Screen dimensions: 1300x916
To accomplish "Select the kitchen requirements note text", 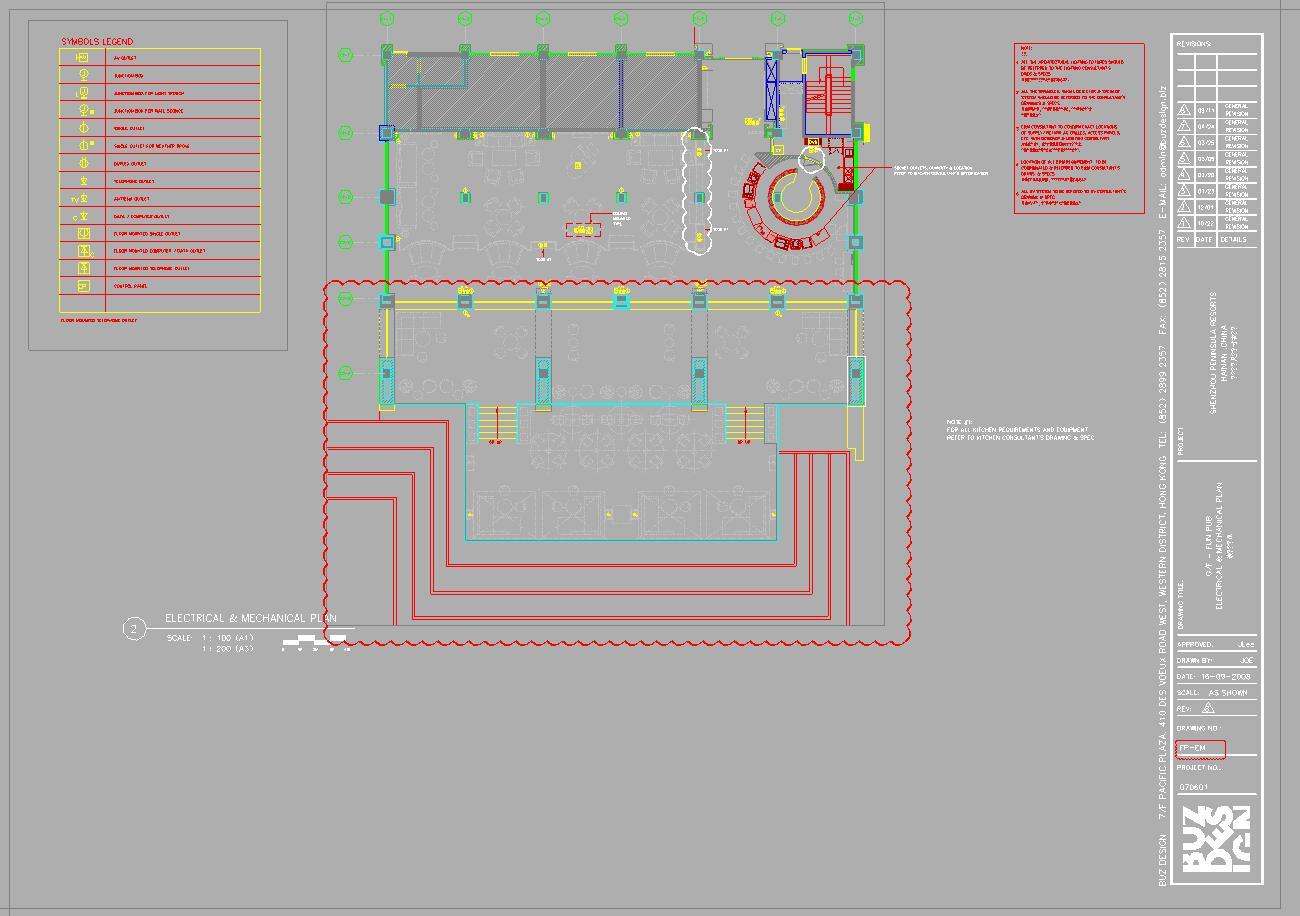I will [1020, 430].
